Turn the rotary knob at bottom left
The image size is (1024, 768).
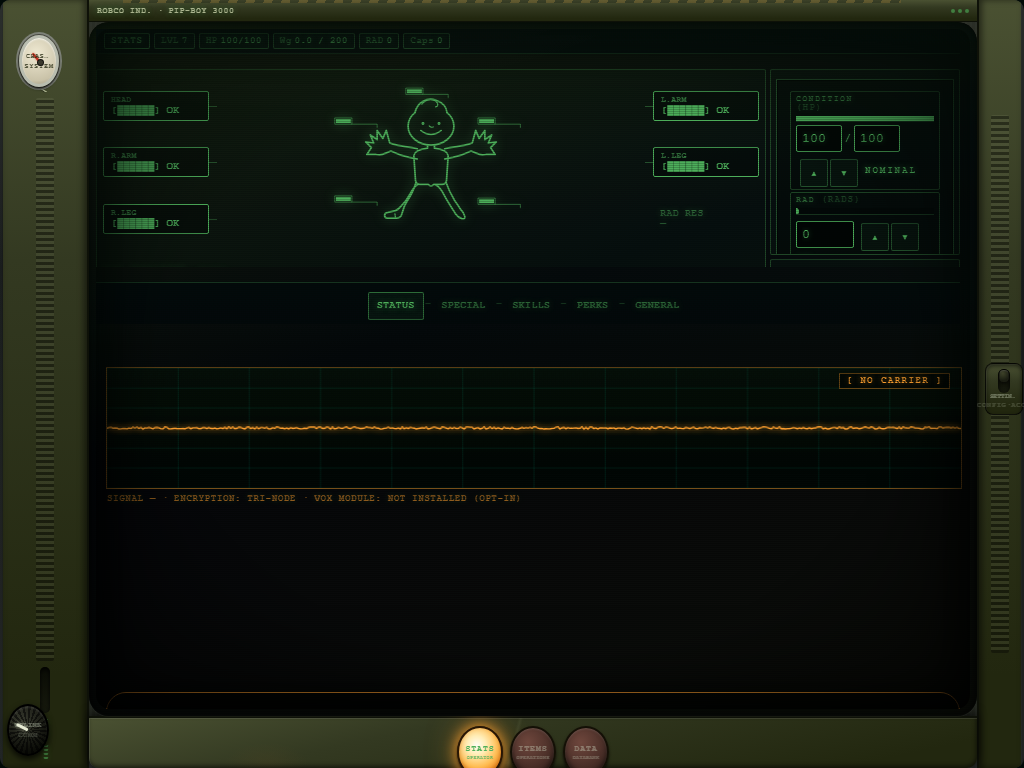[x=27, y=729]
